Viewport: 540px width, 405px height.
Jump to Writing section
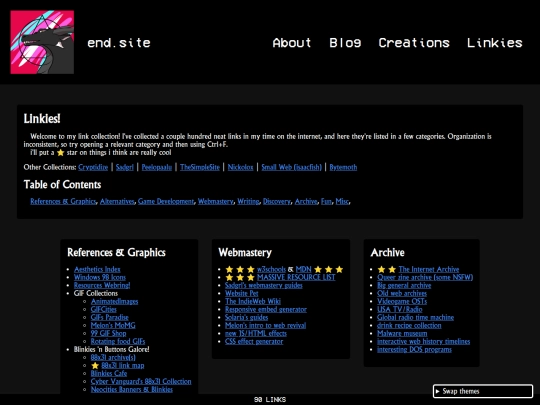click(248, 201)
